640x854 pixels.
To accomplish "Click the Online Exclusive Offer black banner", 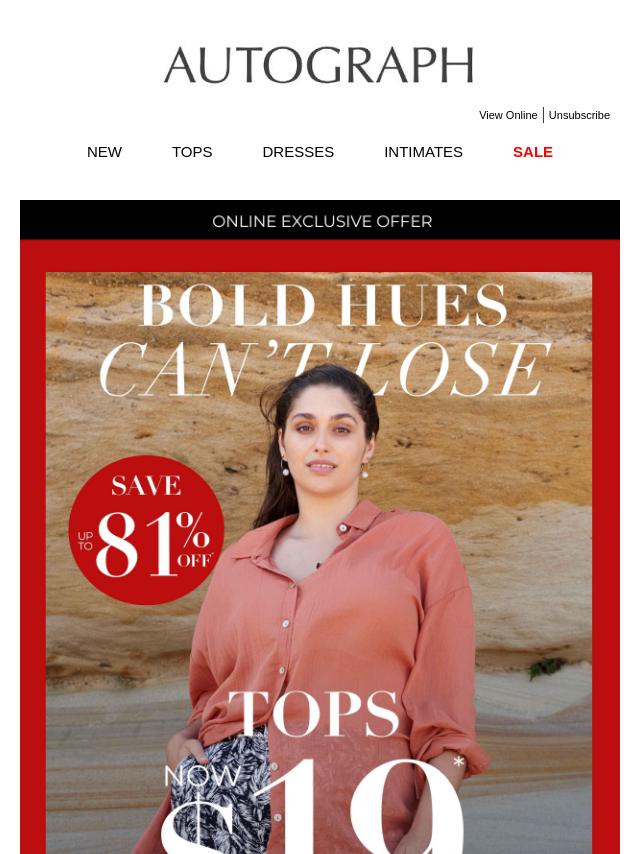I will point(320,220).
